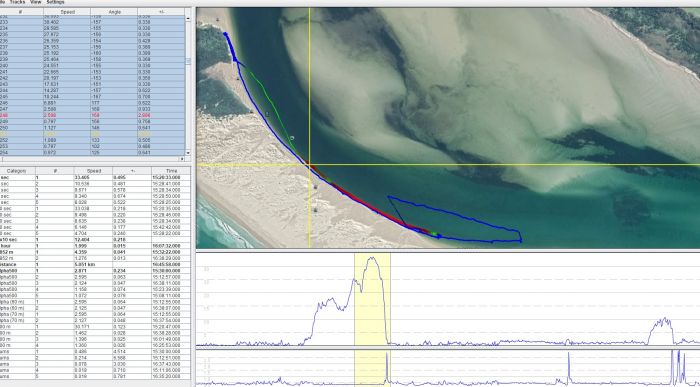Click the scroll-up arrow of the points table
This screenshot has height=387, width=700.
pyautogui.click(x=188, y=19)
